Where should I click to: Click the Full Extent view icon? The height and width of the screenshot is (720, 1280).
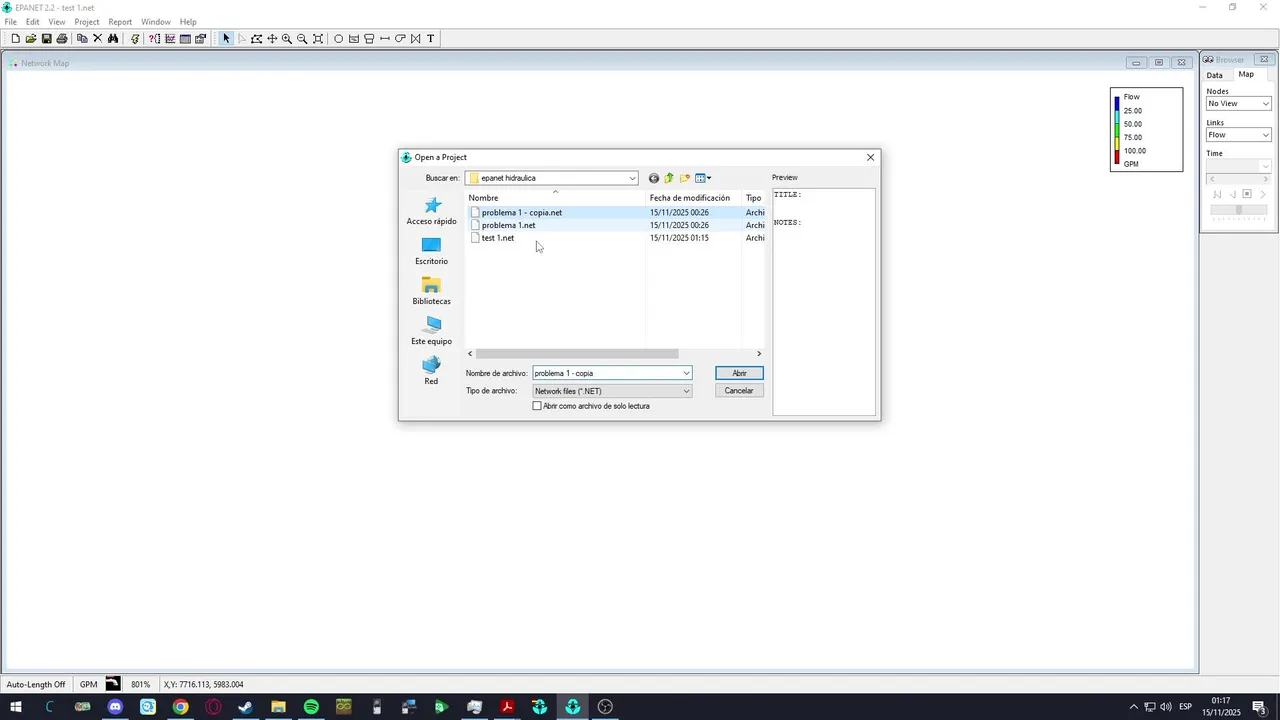(318, 39)
